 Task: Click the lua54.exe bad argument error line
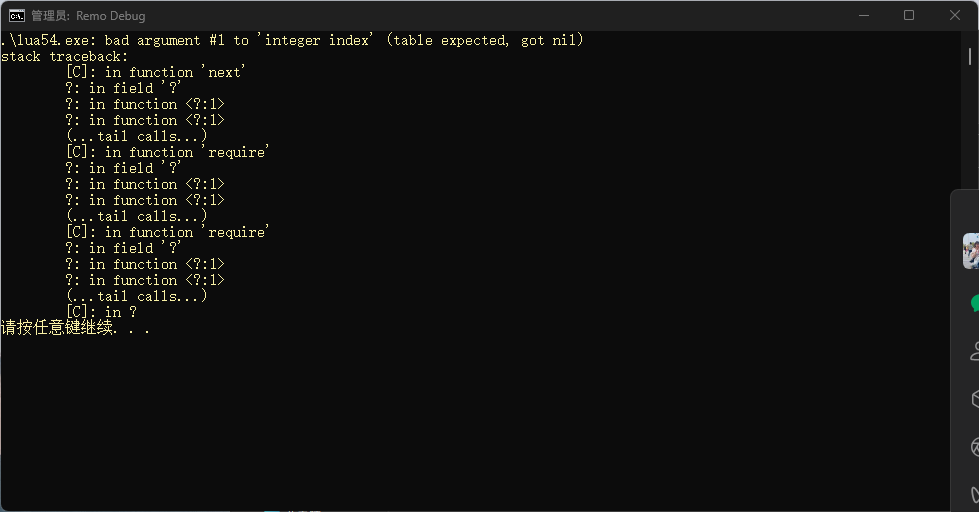point(292,40)
